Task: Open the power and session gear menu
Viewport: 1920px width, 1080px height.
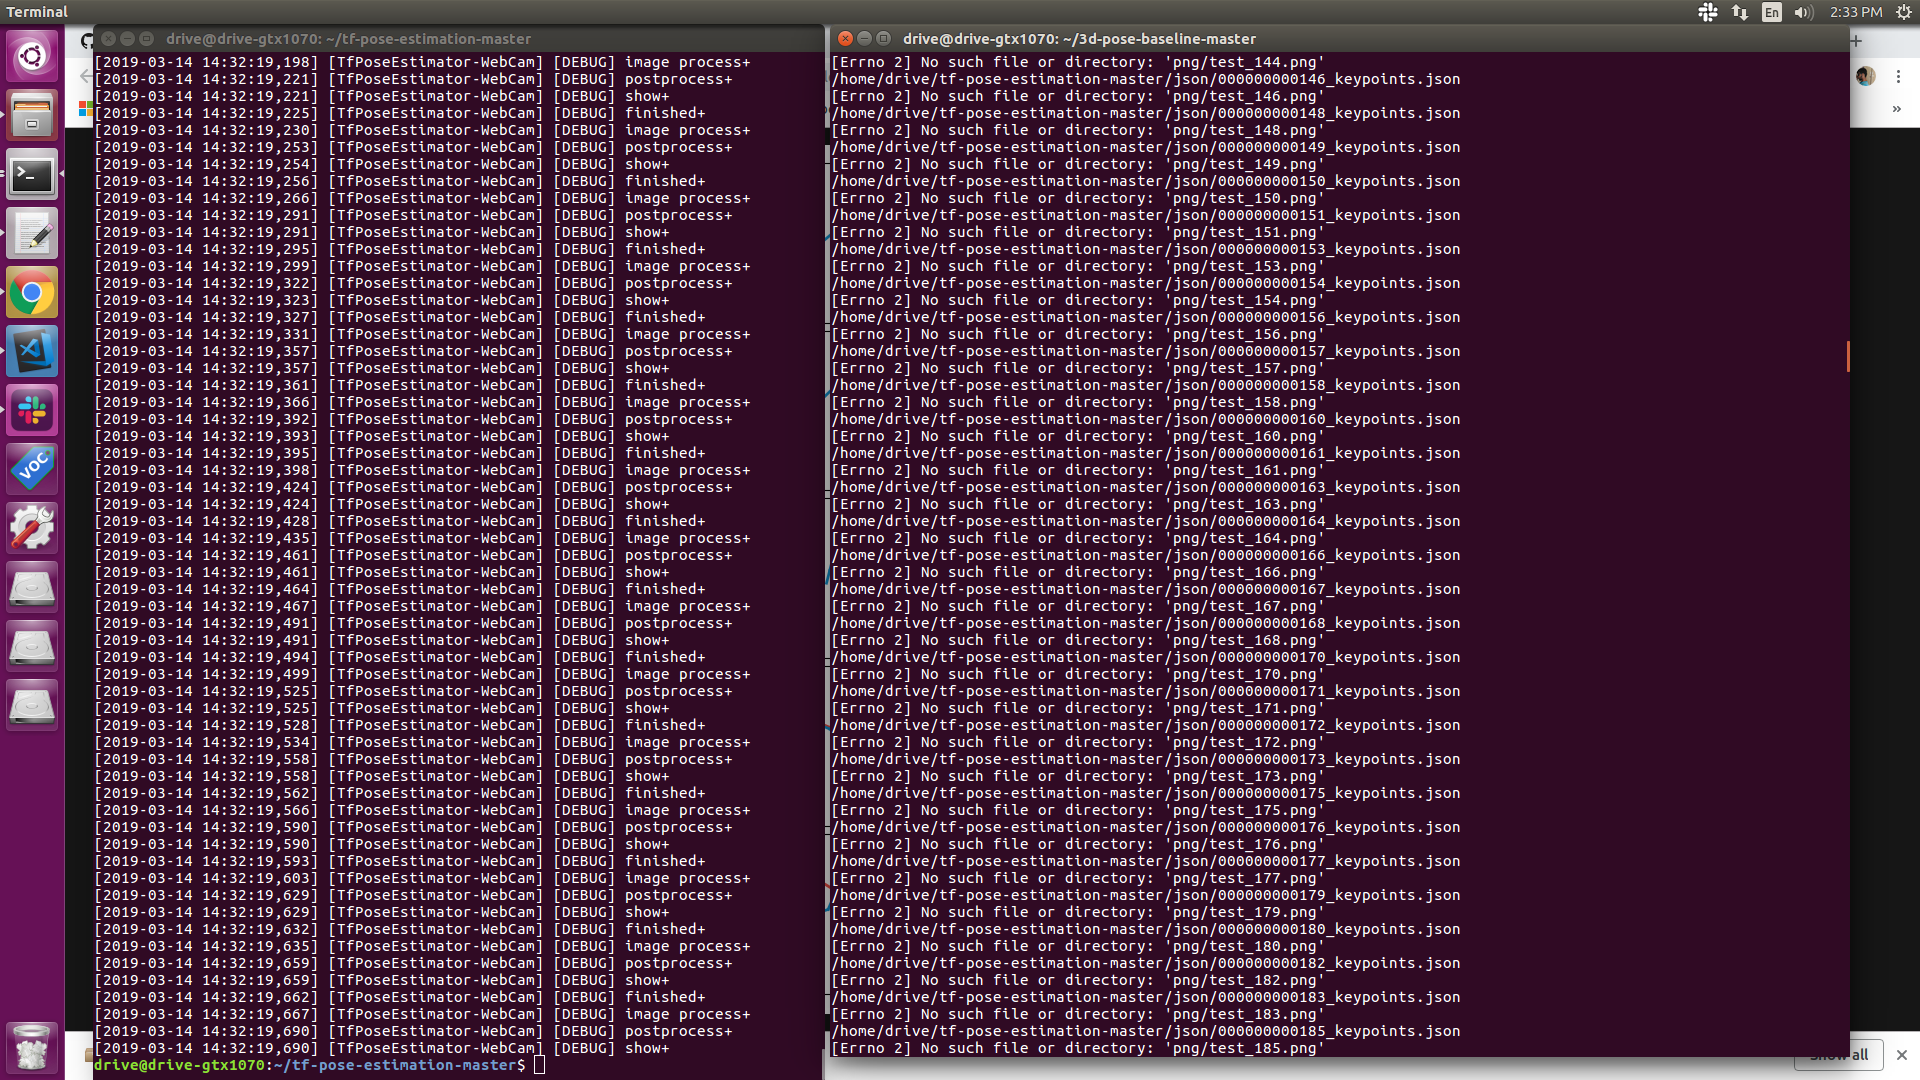Action: tap(1904, 12)
